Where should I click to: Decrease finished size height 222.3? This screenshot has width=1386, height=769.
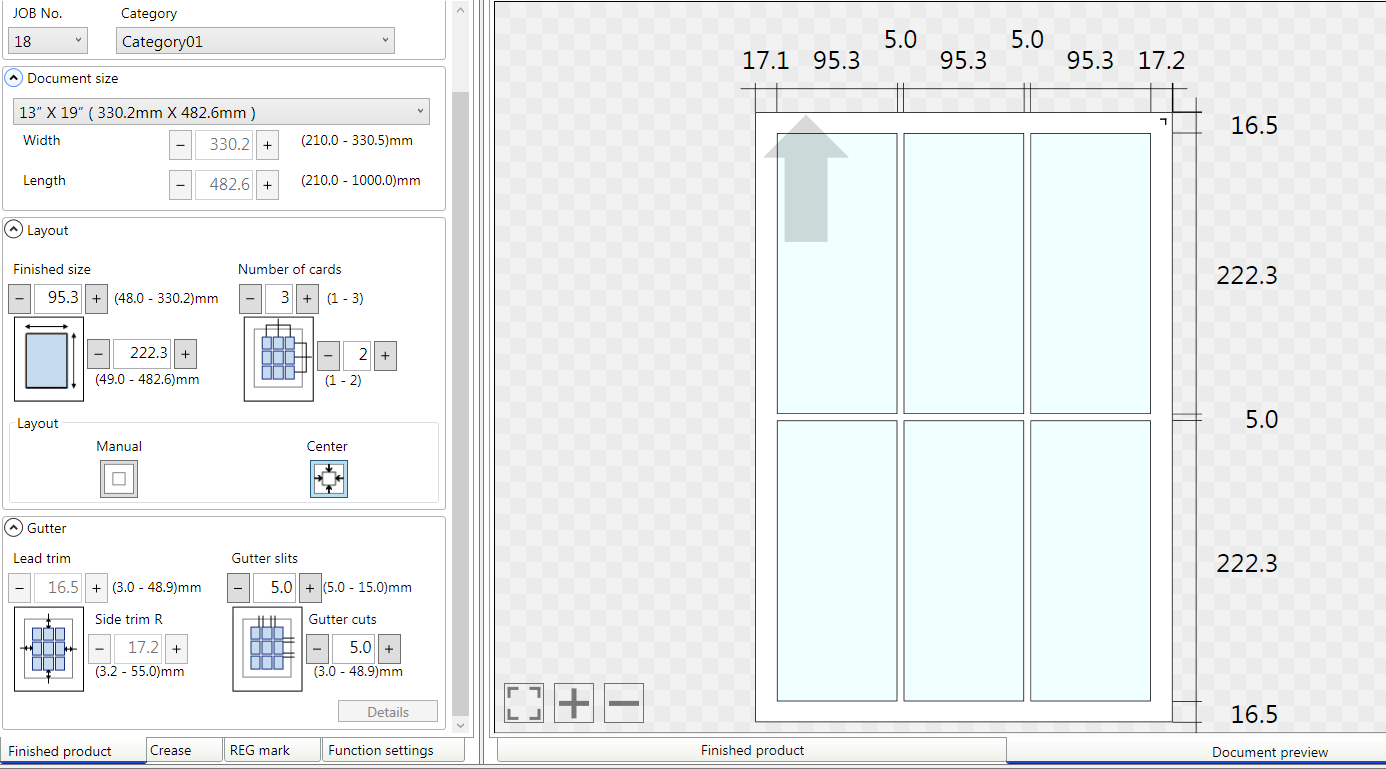(98, 354)
